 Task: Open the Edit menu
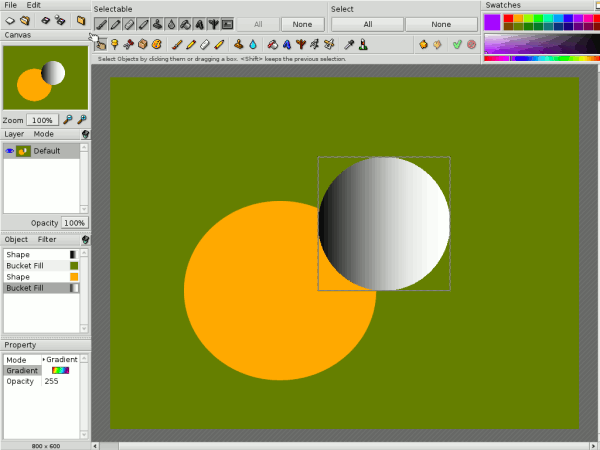[33, 5]
